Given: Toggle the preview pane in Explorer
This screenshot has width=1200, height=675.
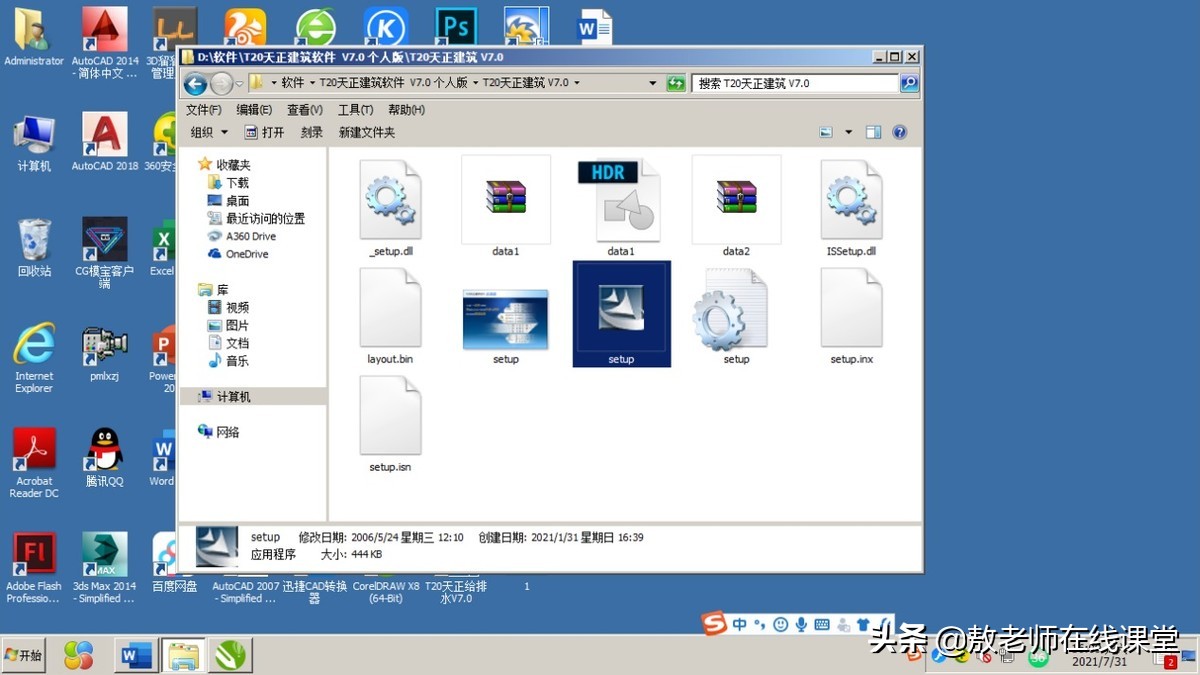Looking at the screenshot, I should 873,131.
